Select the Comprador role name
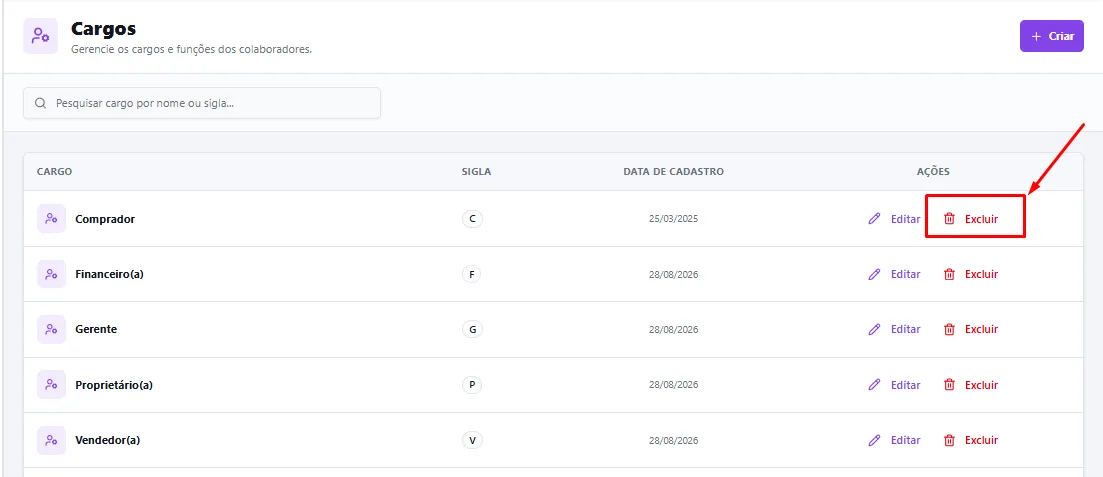 click(x=105, y=219)
